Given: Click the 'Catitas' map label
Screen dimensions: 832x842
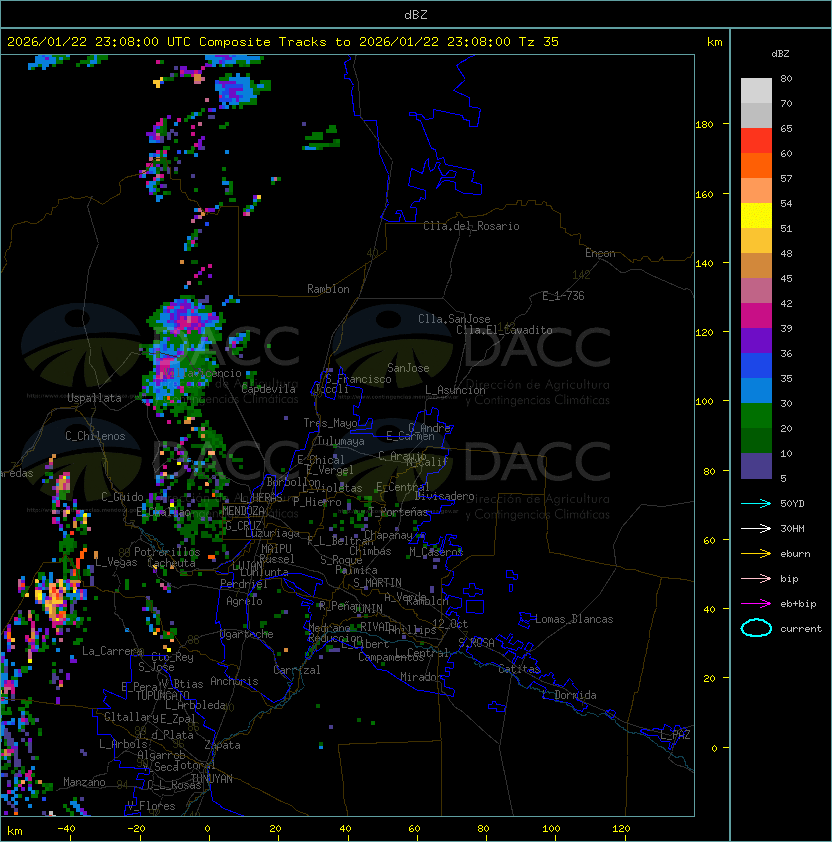Looking at the screenshot, I should coord(519,669).
